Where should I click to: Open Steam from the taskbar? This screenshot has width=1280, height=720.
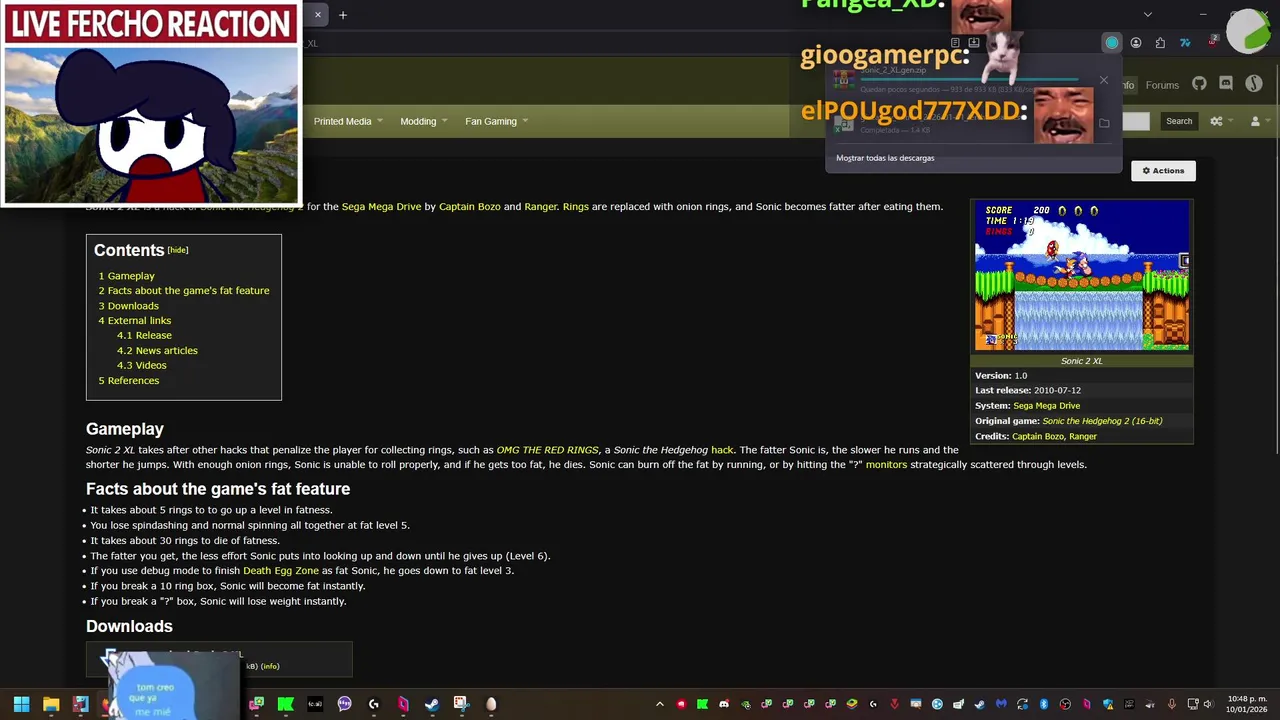[x=431, y=704]
